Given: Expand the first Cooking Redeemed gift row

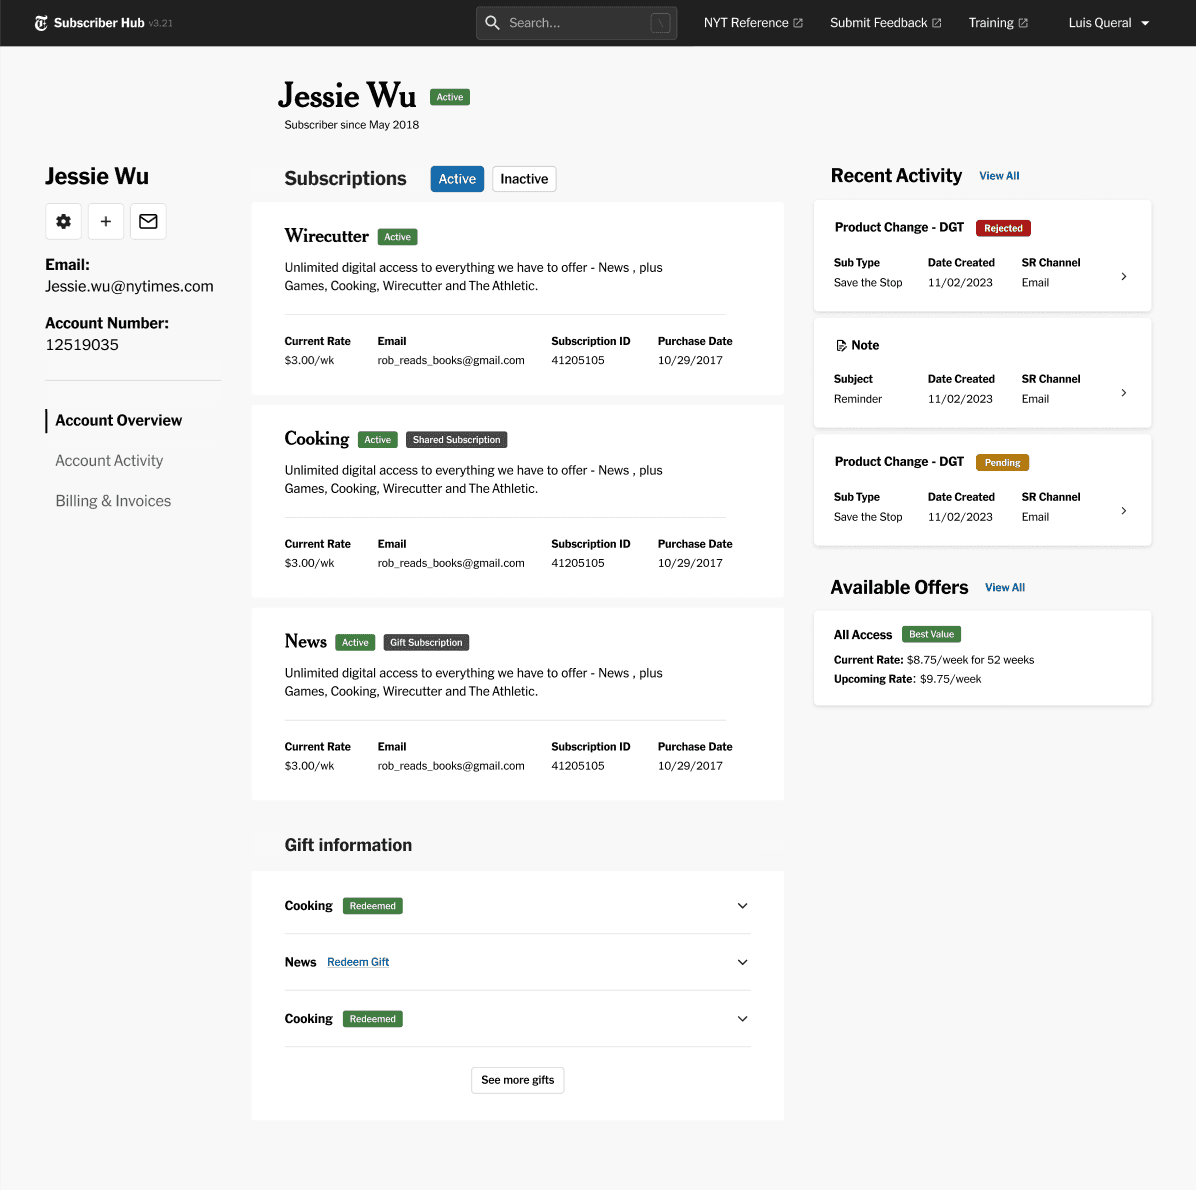Looking at the screenshot, I should coord(742,905).
